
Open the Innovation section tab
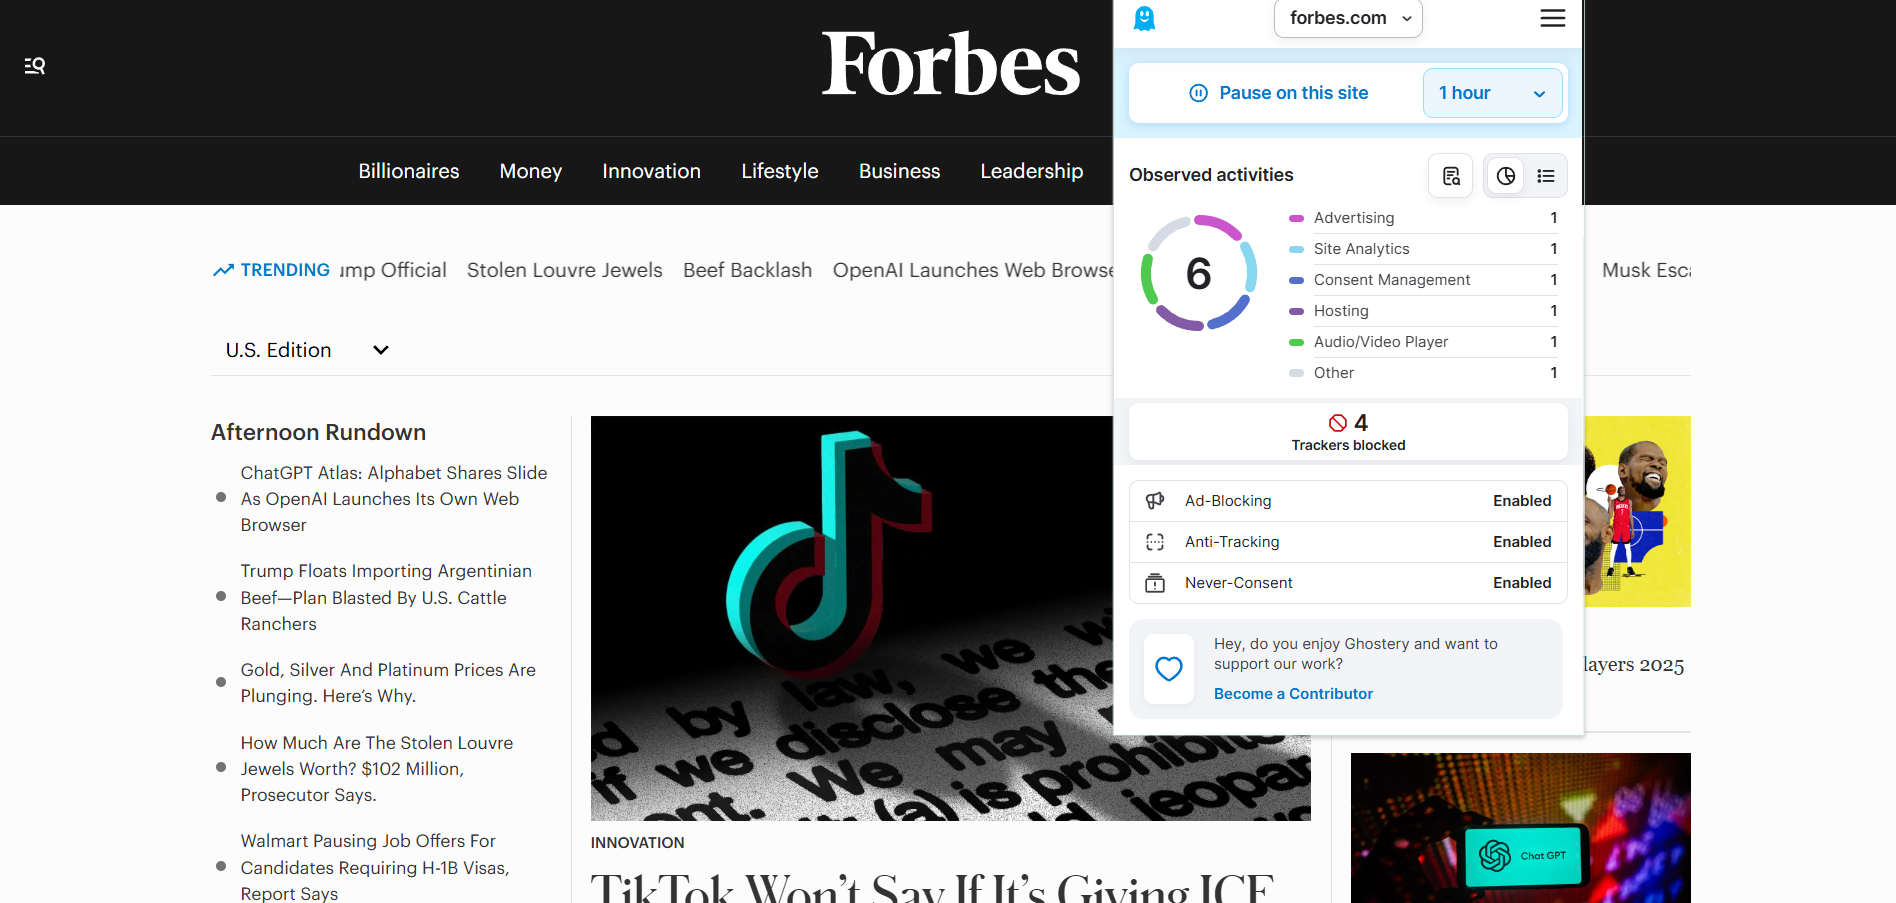tap(651, 170)
